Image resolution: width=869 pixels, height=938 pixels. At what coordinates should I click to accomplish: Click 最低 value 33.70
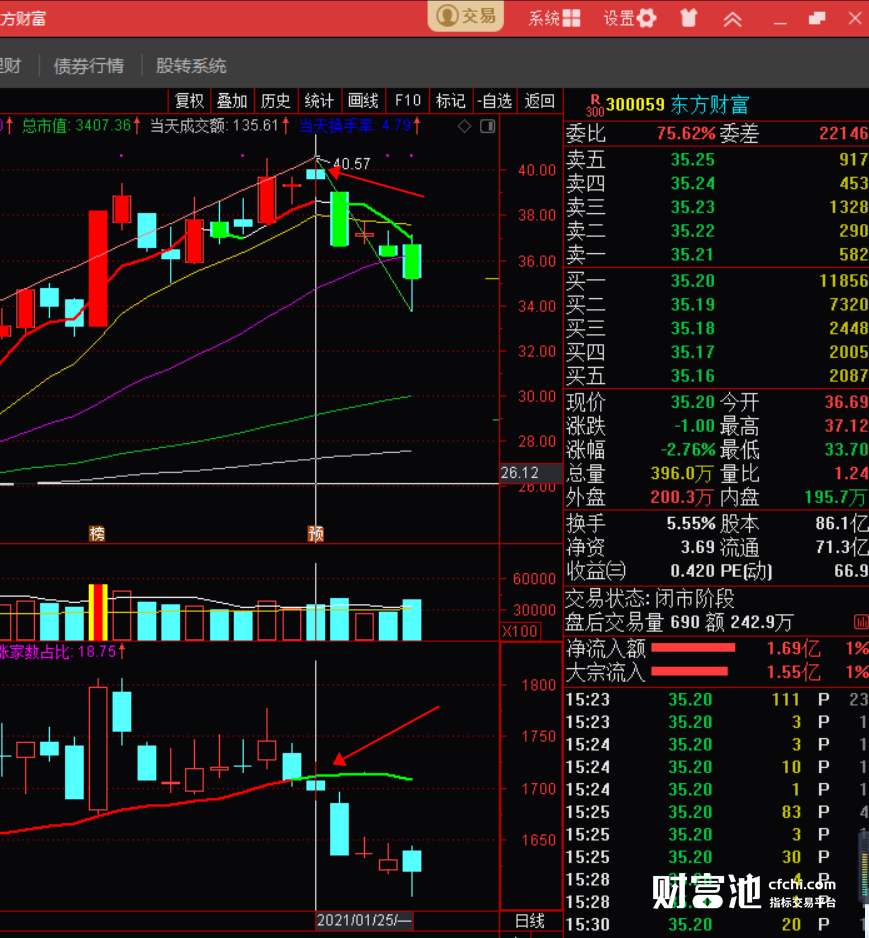[846, 450]
